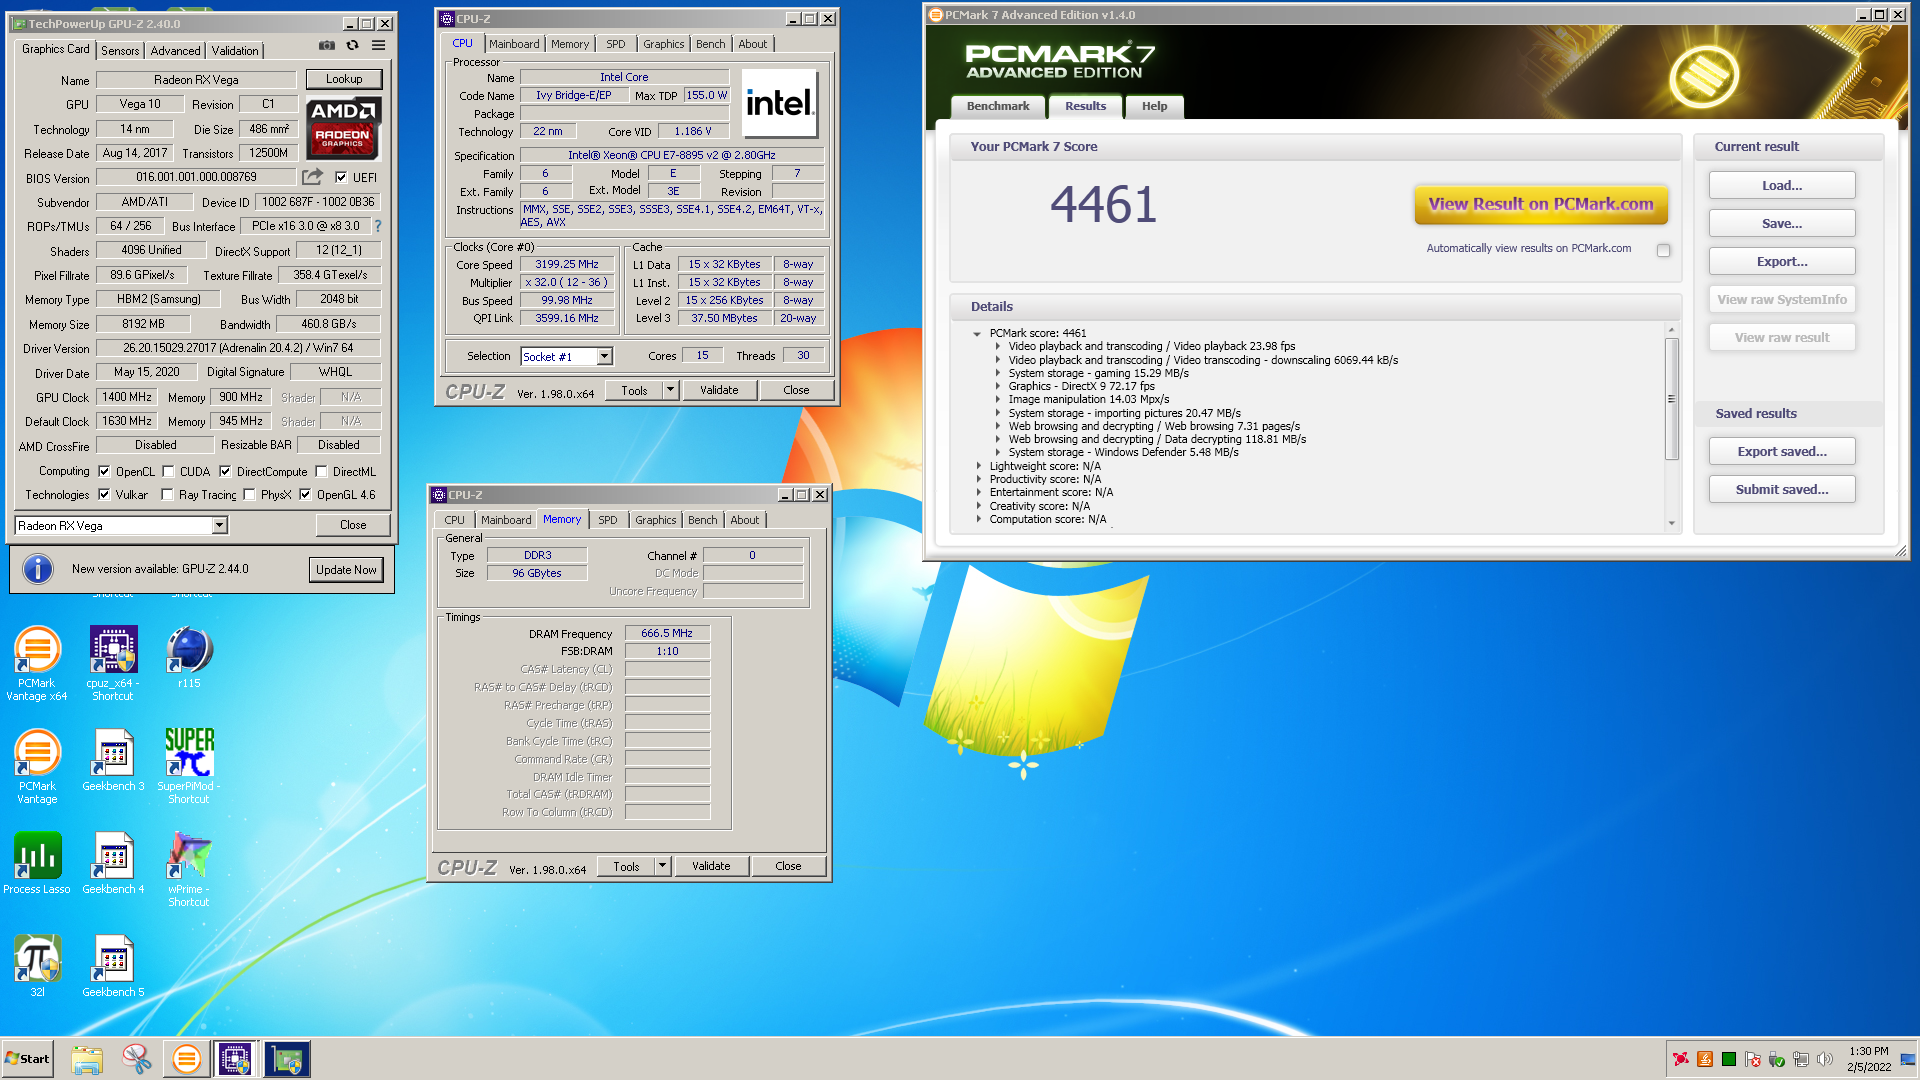1920x1080 pixels.
Task: Switch to GPU-Z Sensors tab
Action: tap(120, 51)
